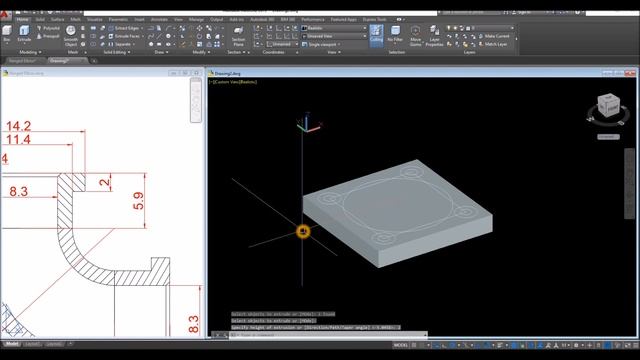Click the Line tool in Draw panel
The image size is (640, 360).
159,36
